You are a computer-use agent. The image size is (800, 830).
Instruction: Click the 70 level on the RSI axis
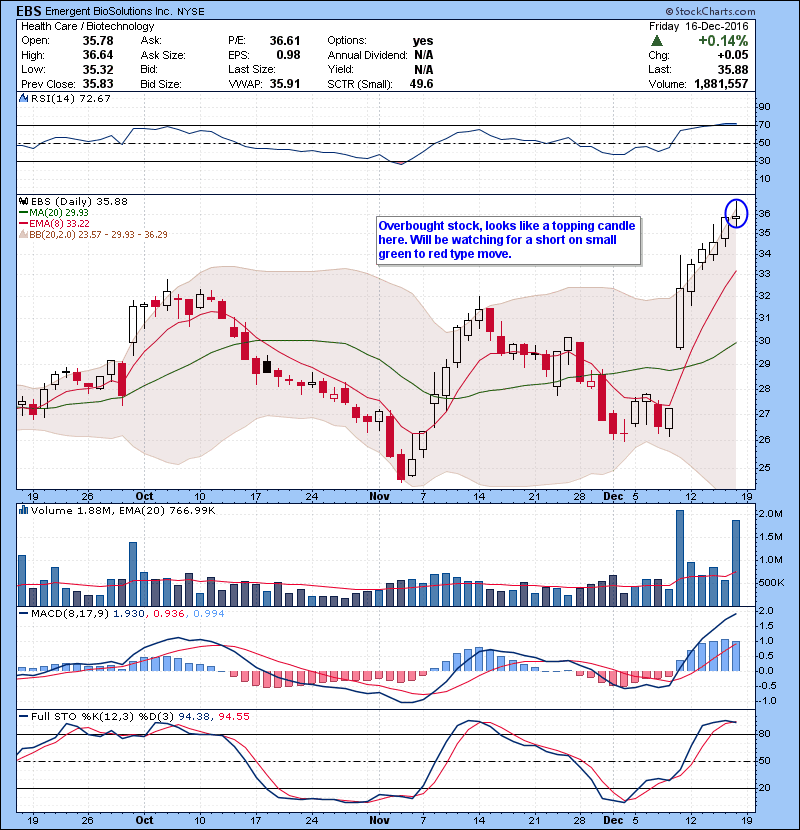[x=765, y=125]
